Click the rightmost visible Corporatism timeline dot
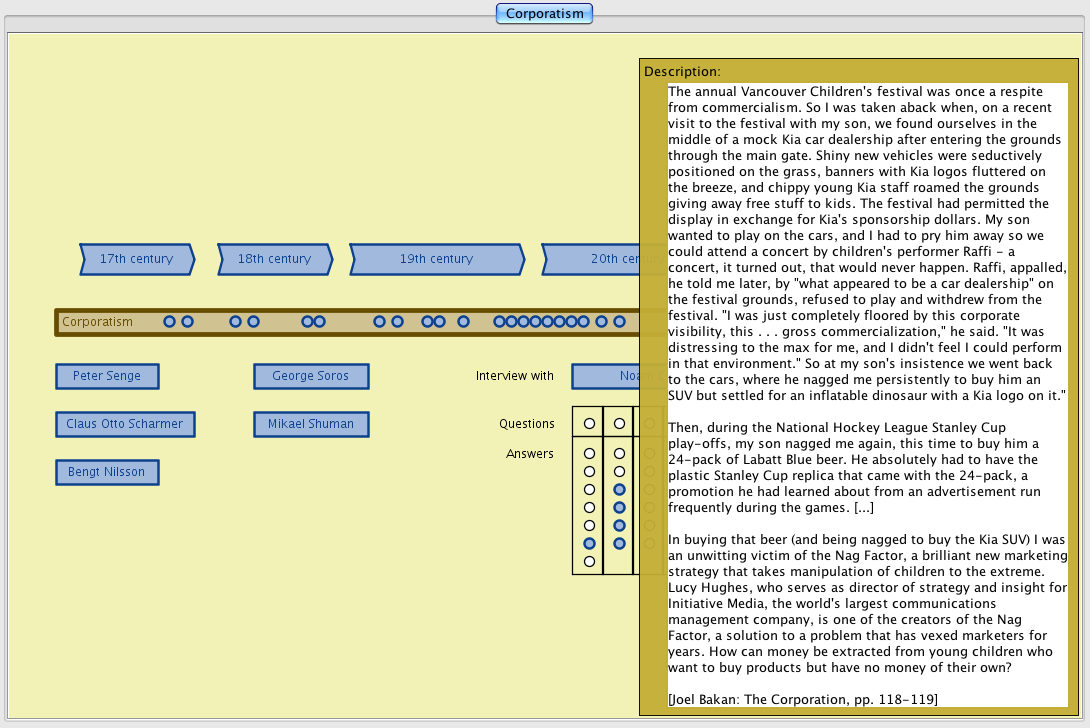 tap(619, 322)
